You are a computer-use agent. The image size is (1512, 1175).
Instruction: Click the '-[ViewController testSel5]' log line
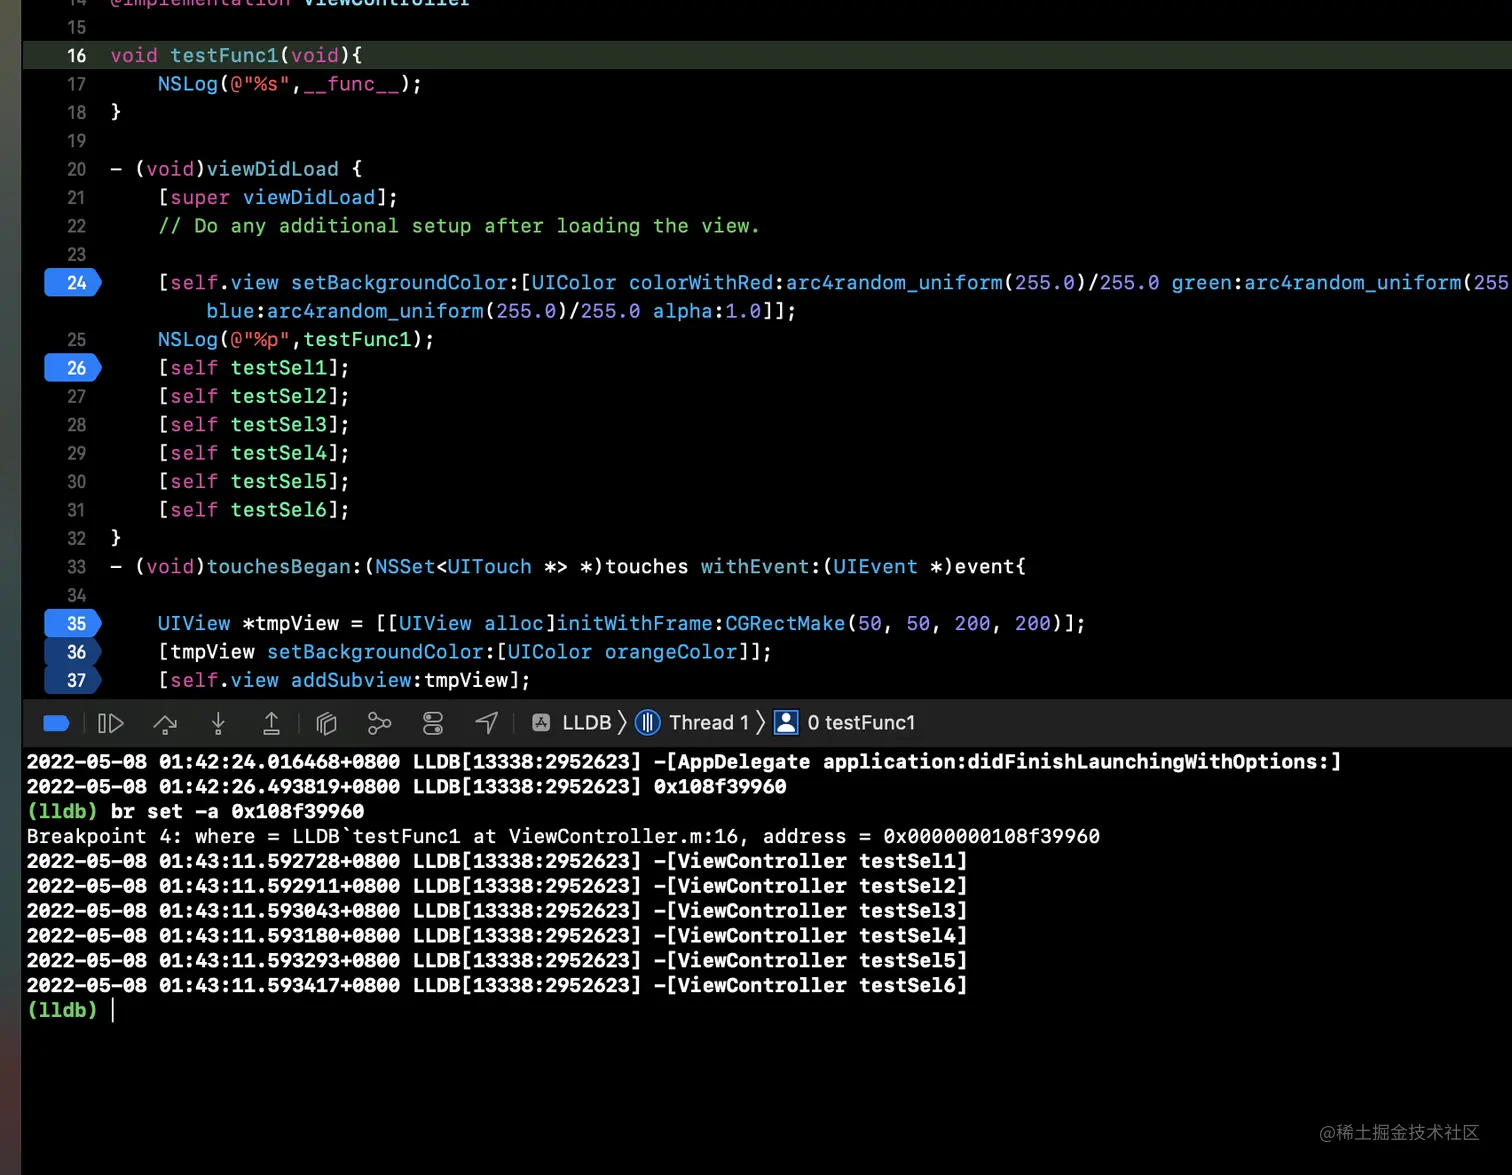pos(497,961)
